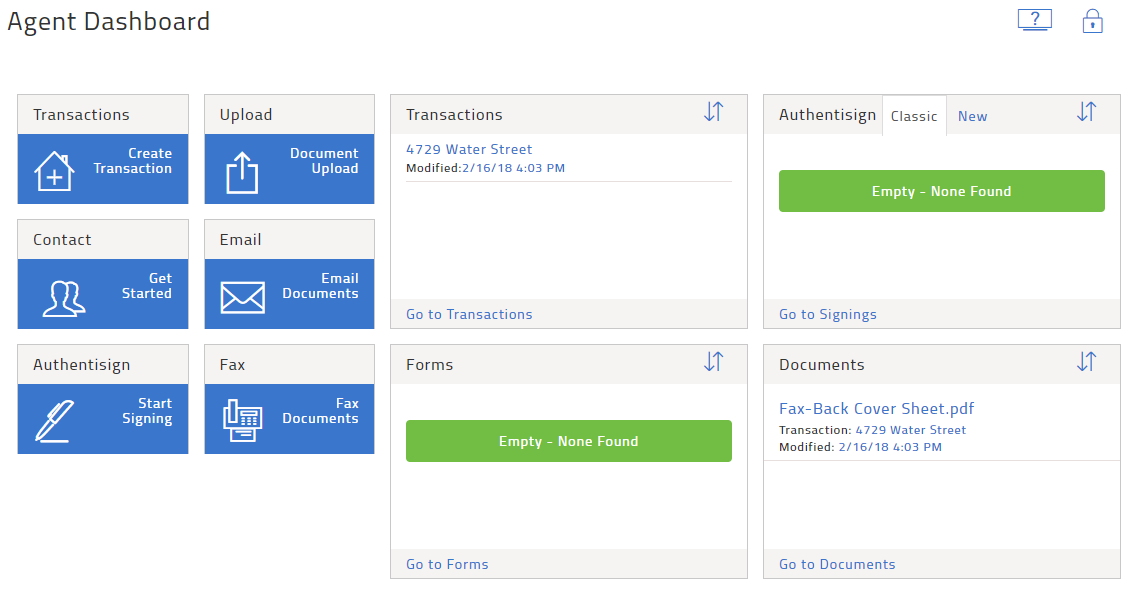Image resolution: width=1137 pixels, height=595 pixels.
Task: Toggle sort order on the Documents widget
Action: (1086, 362)
